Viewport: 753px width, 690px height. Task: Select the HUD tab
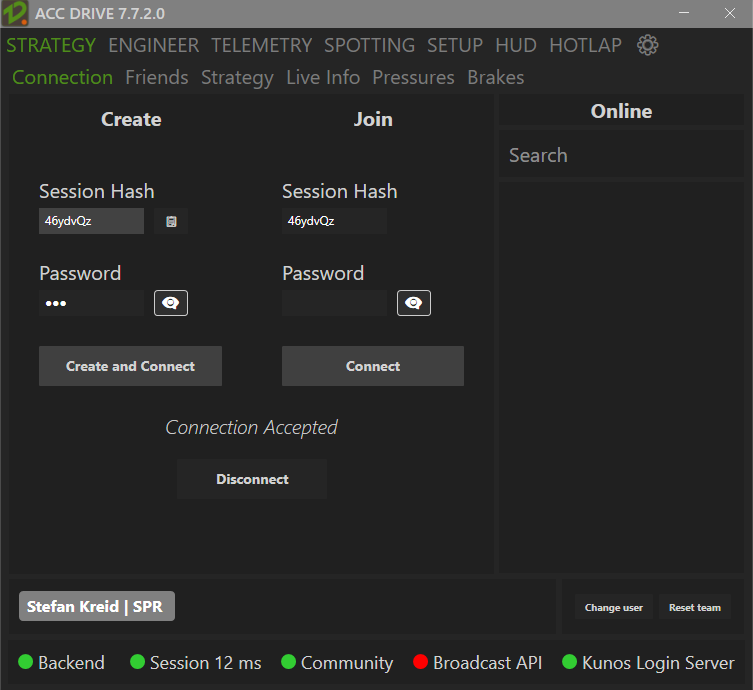(x=516, y=46)
